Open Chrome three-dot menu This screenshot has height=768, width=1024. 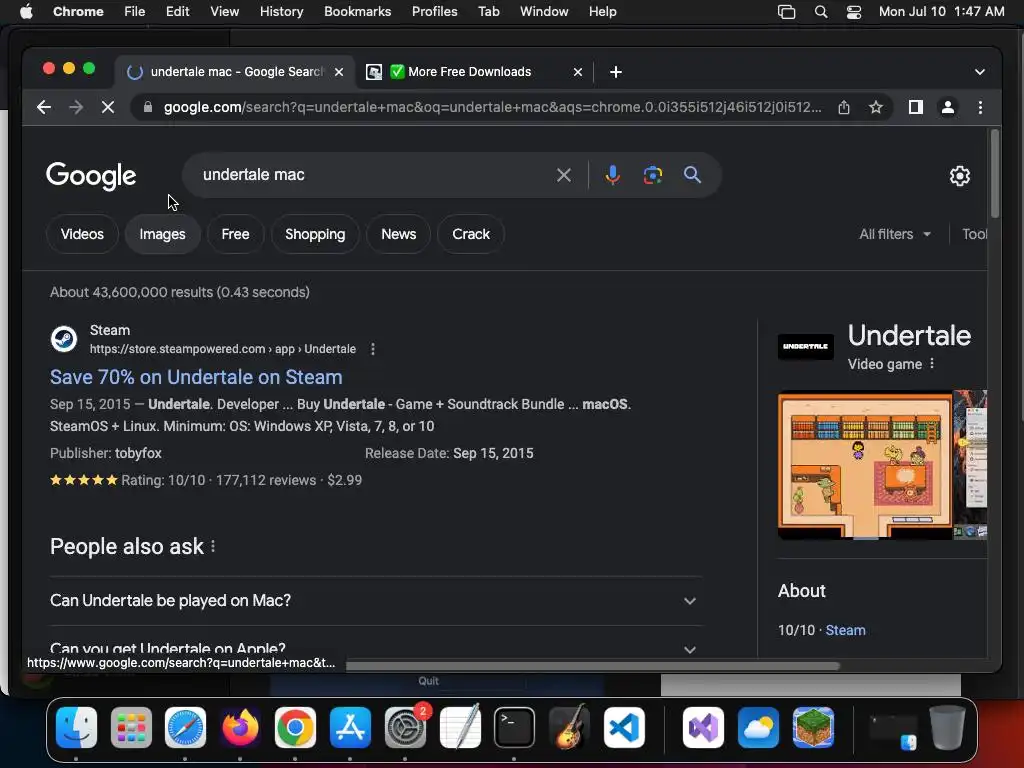click(980, 107)
